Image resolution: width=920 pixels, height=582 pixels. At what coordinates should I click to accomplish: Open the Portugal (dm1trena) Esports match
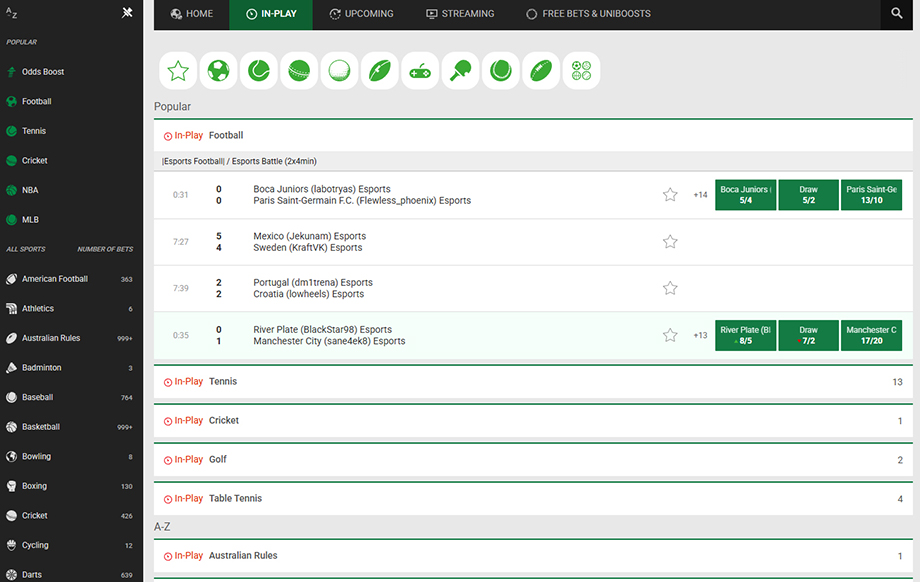click(313, 283)
